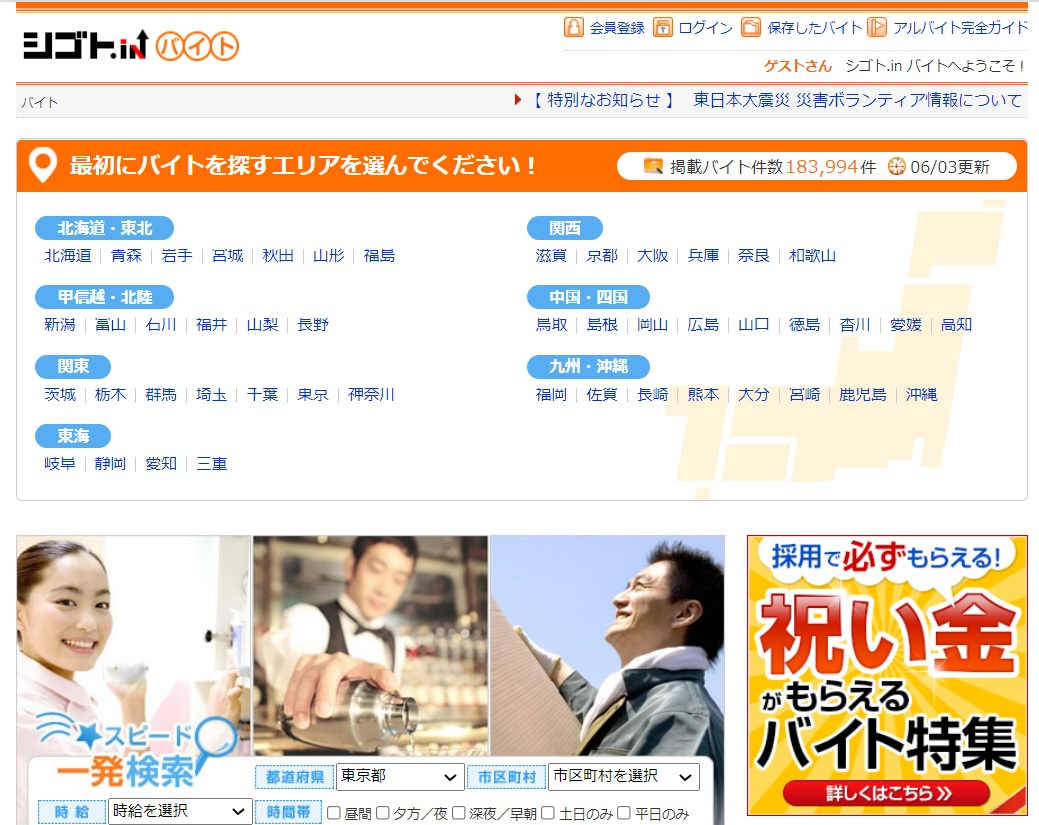This screenshot has height=825, width=1039.
Task: Click the アルバイト完全ガイド flag icon
Action: [x=877, y=27]
